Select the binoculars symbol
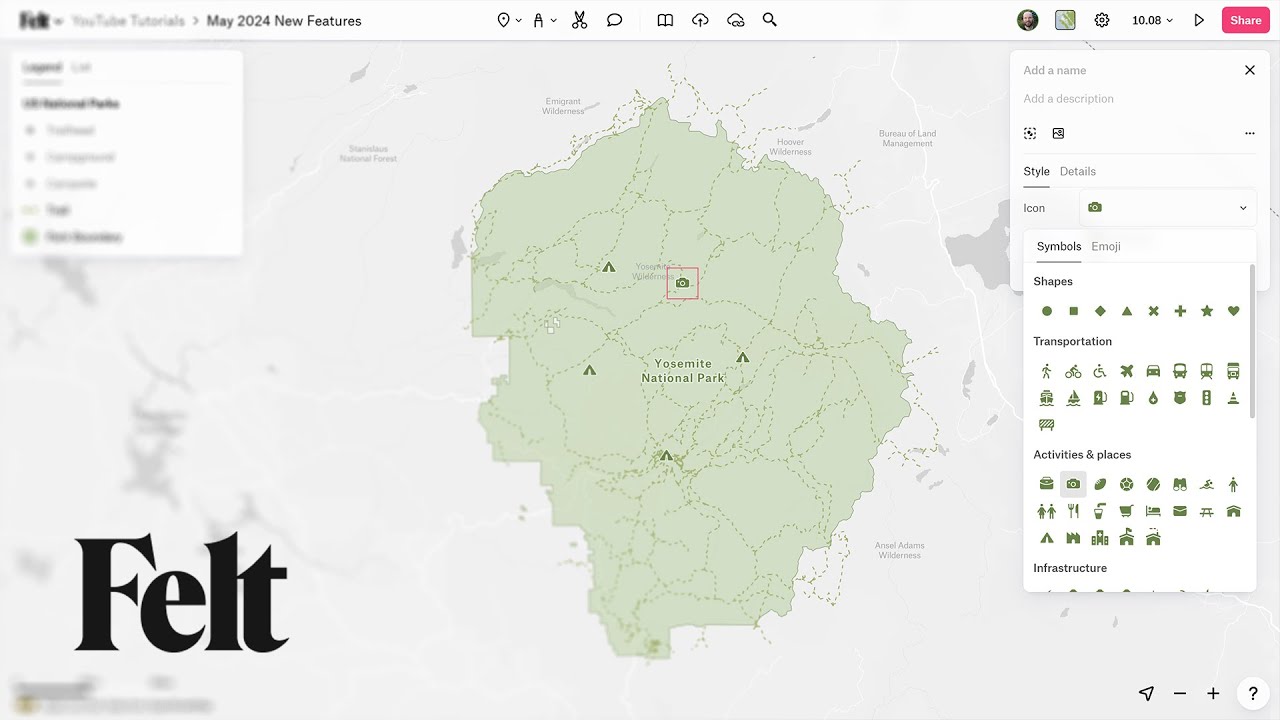This screenshot has height=720, width=1280. [1180, 484]
